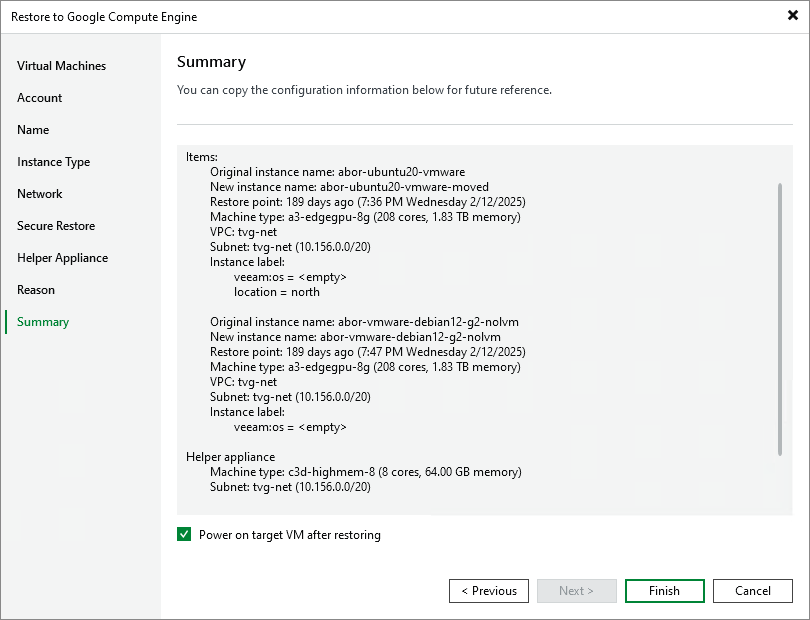Click 'New instance name: abor-vmware-debian12-g2-nolvm' line
The width and height of the screenshot is (810, 620).
point(355,337)
